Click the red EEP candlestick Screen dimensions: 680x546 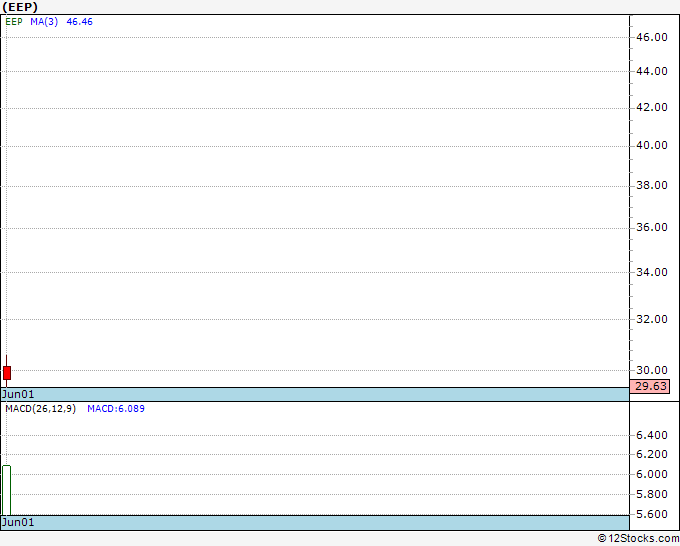(7, 373)
